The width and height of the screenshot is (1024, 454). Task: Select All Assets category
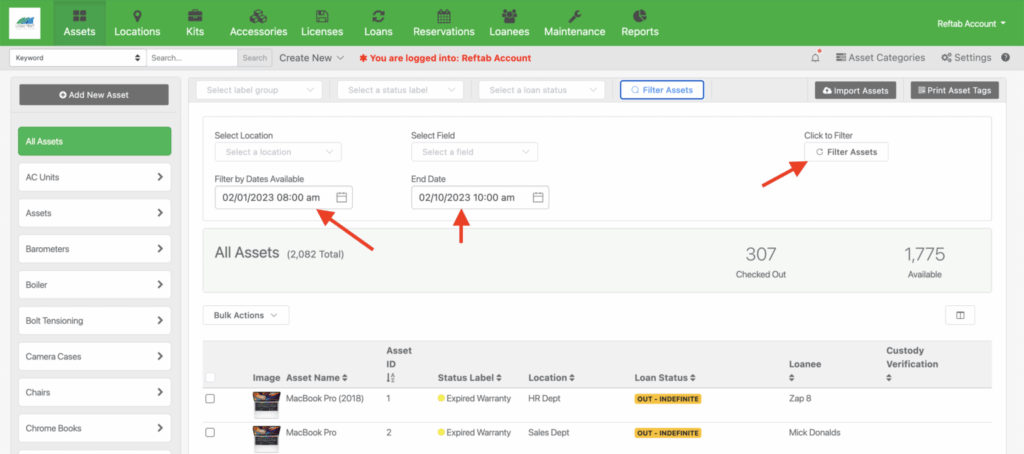click(x=95, y=141)
